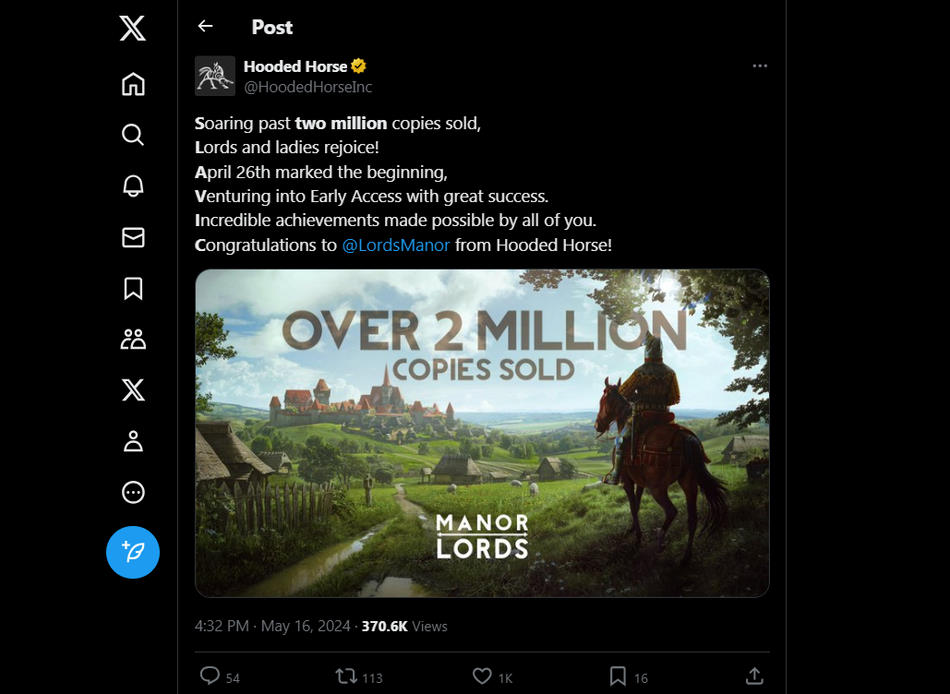Open Direct Messages
Screen dimensions: 950x694
pyautogui.click(x=132, y=237)
